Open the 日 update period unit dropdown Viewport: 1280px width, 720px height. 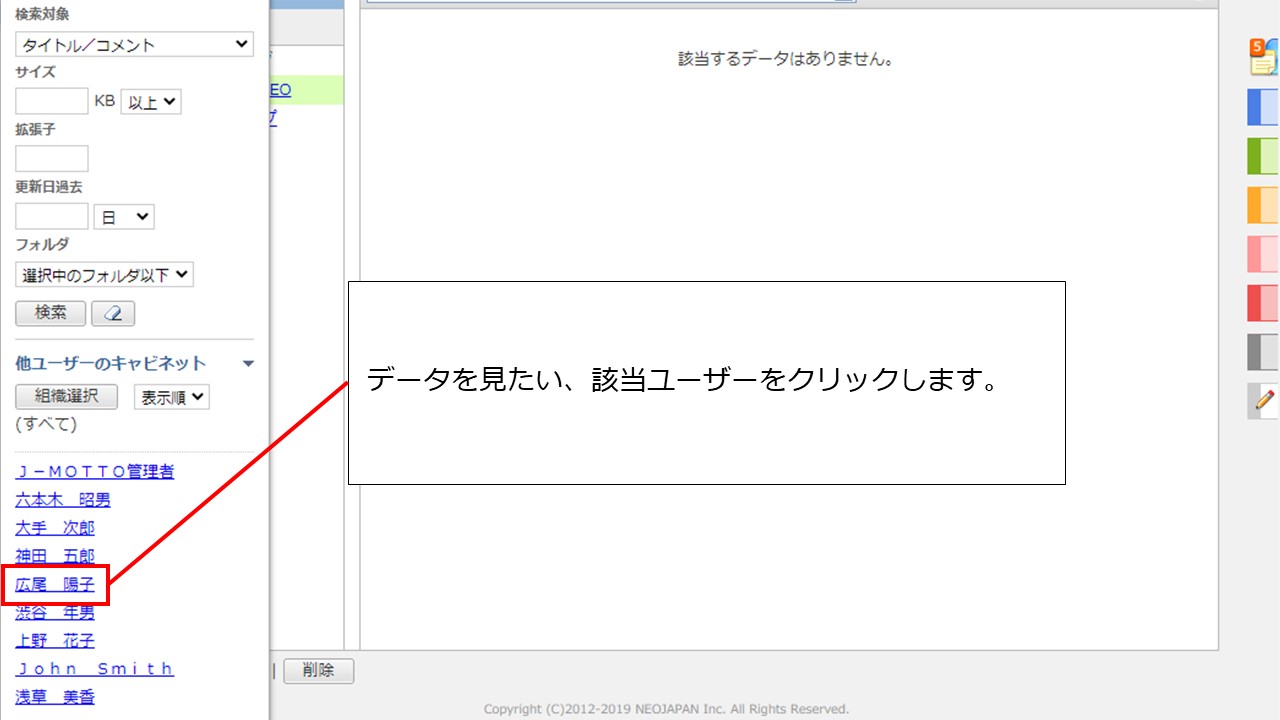[124, 217]
